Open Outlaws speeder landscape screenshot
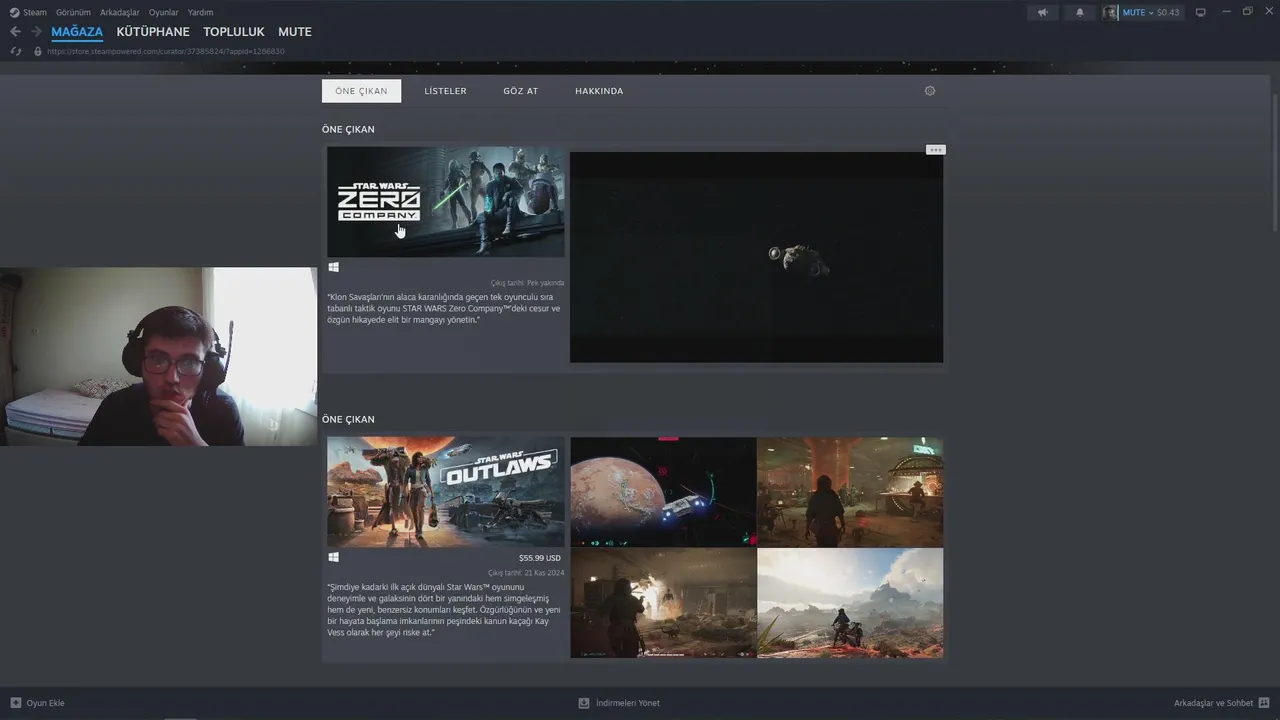Viewport: 1280px width, 720px height. click(x=850, y=603)
